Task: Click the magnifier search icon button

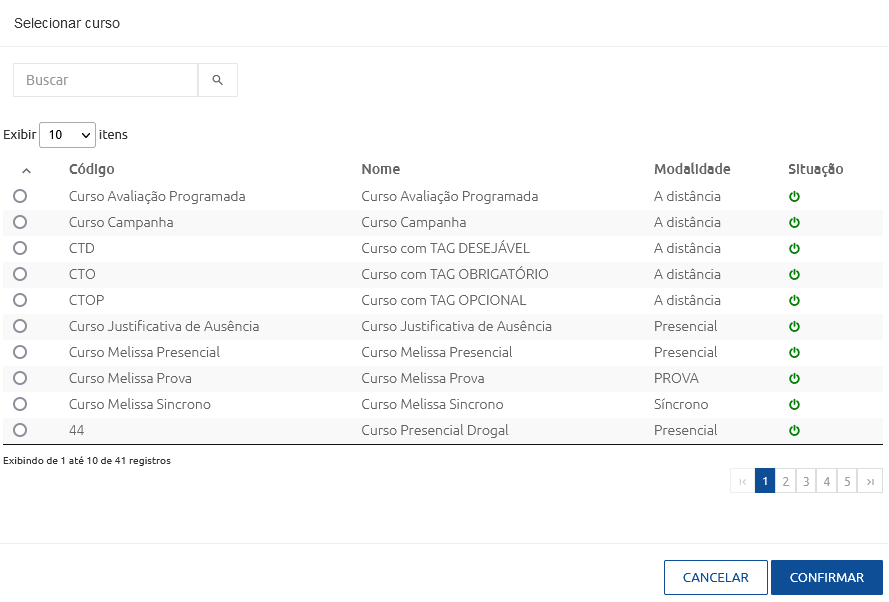Action: pos(218,80)
